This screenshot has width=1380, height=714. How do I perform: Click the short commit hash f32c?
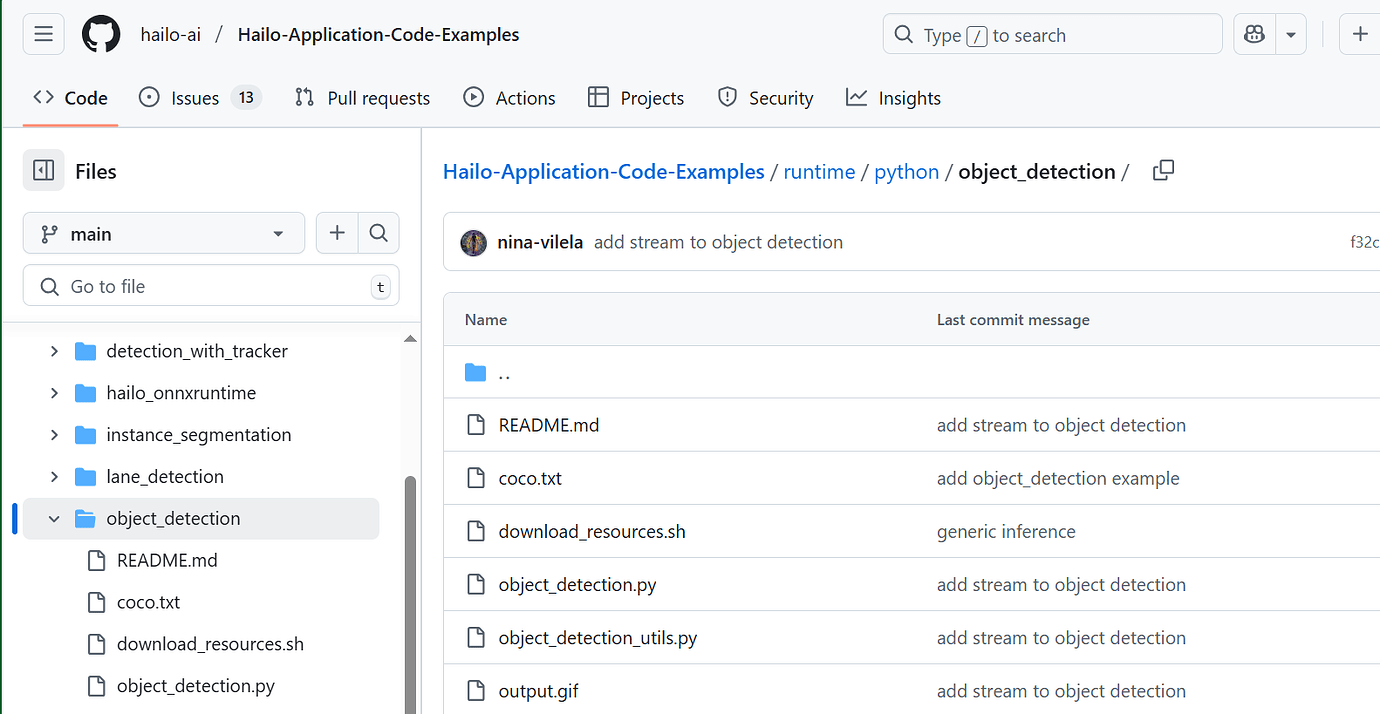pyautogui.click(x=1364, y=242)
